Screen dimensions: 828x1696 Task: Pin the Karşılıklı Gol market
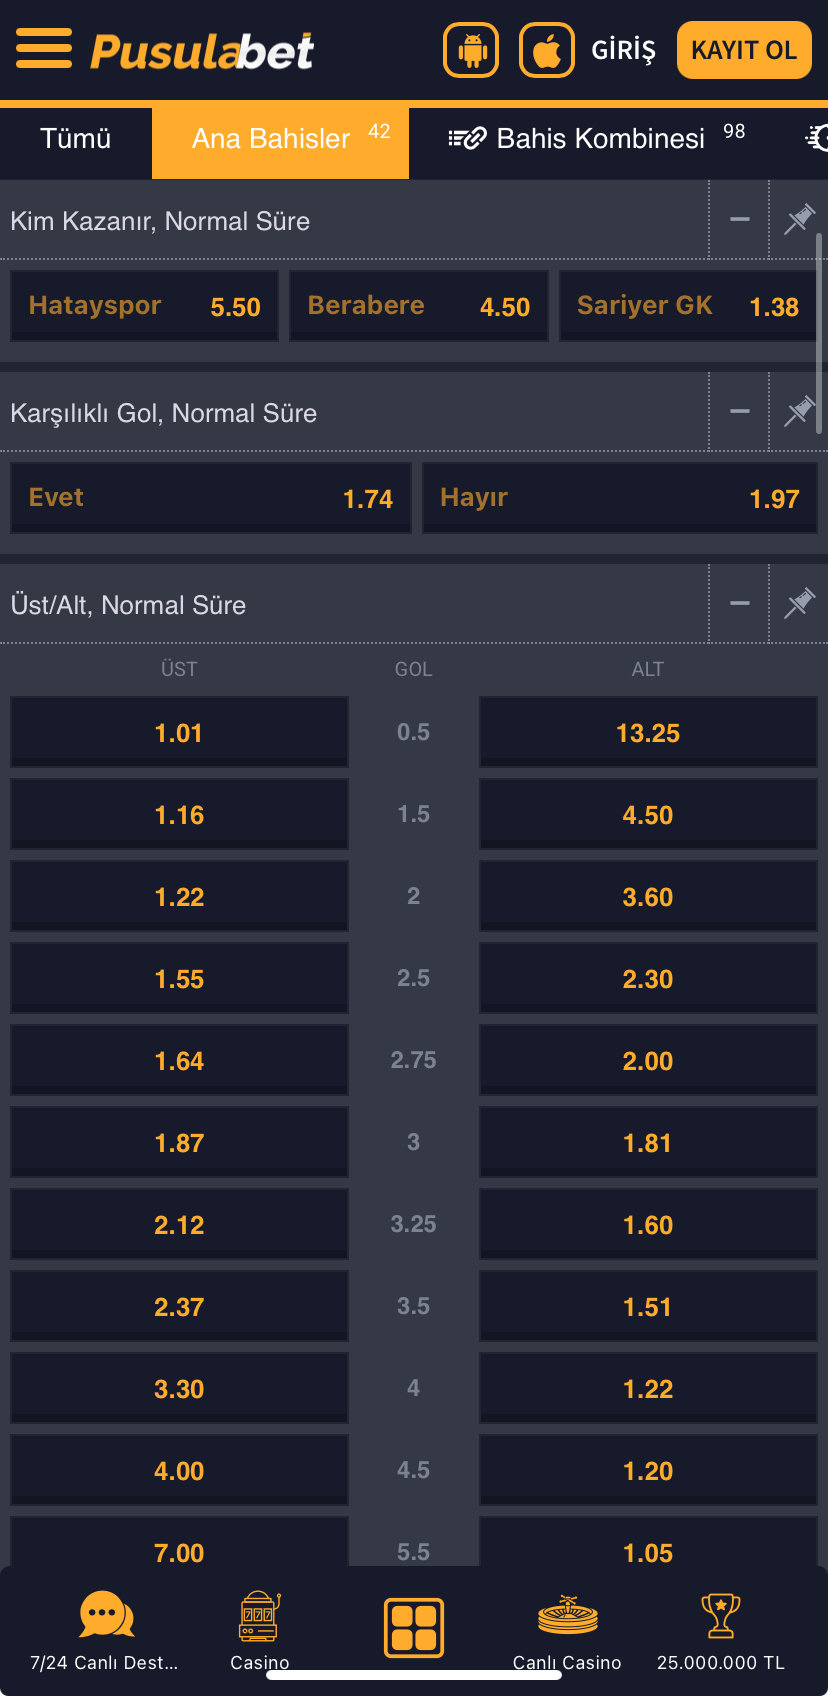[798, 410]
